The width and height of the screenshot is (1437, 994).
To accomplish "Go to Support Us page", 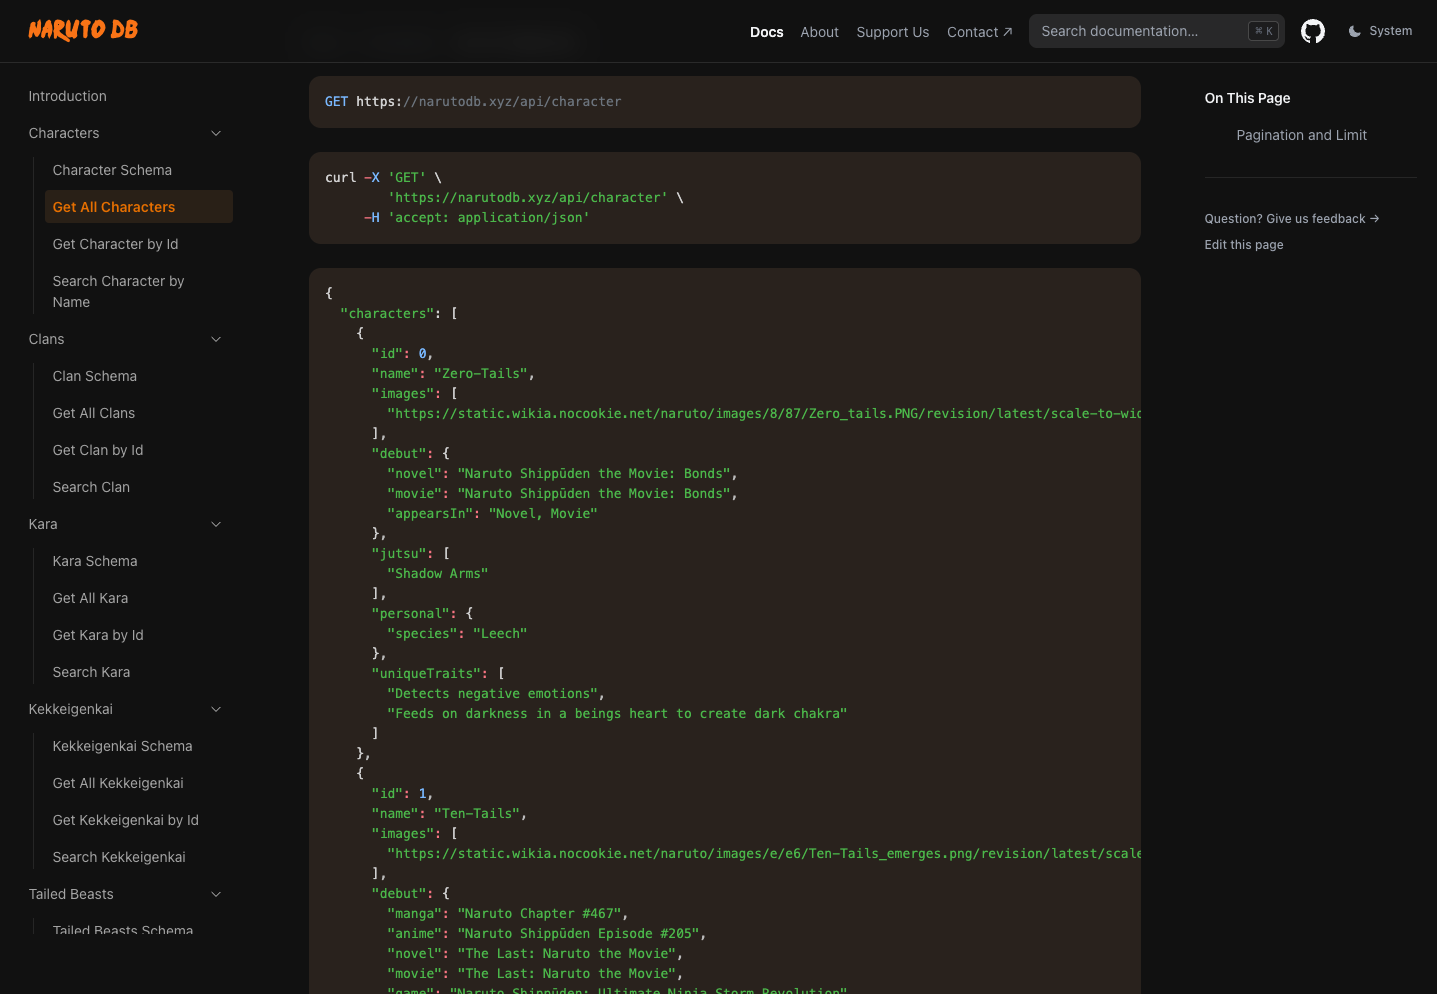I will tap(892, 32).
